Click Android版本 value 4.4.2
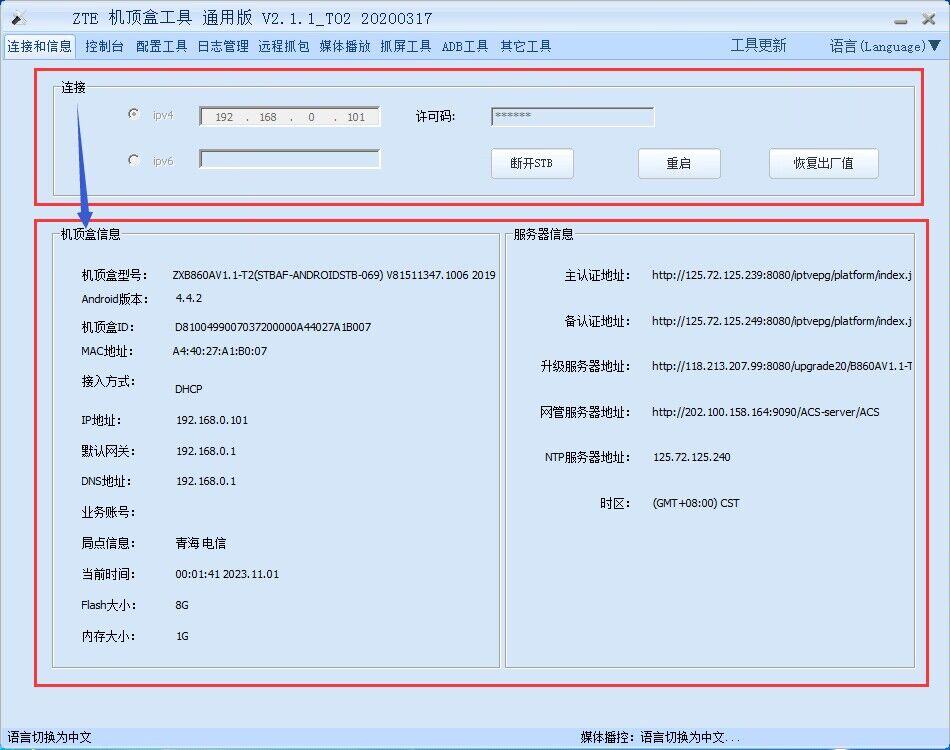The width and height of the screenshot is (950, 750). [189, 298]
